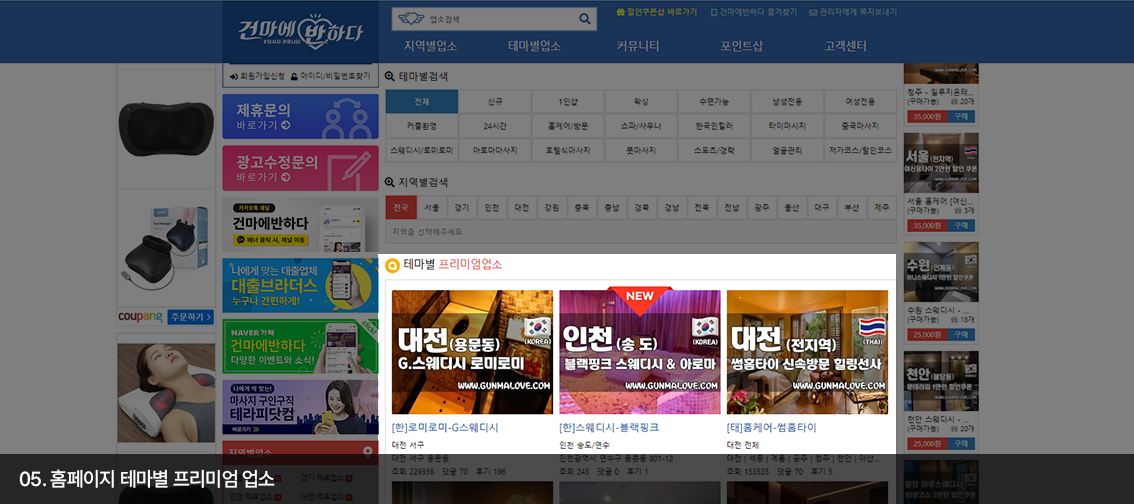Click the map pin icon in the 지역별업소 panel
Viewport: 1134px width, 504px height.
tap(367, 451)
